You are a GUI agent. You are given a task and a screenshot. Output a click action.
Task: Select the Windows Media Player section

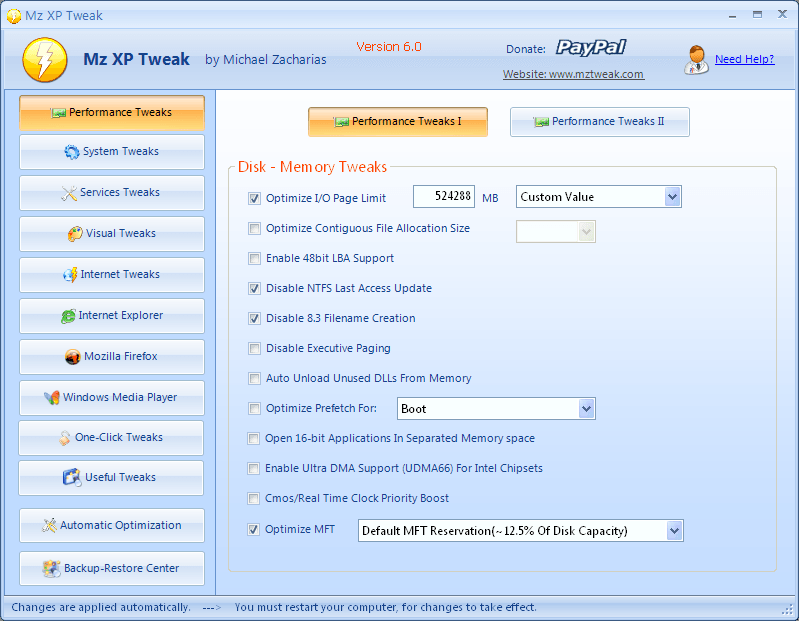[x=112, y=397]
